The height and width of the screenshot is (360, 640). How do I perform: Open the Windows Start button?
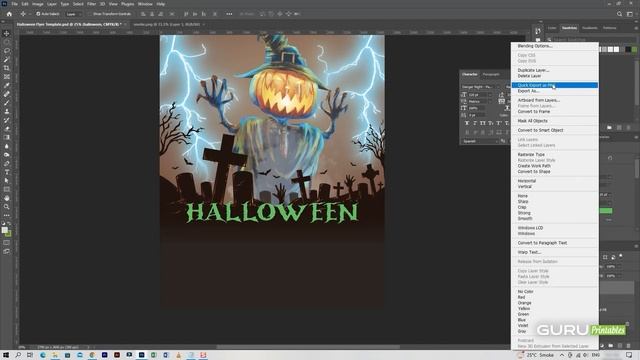(6, 355)
